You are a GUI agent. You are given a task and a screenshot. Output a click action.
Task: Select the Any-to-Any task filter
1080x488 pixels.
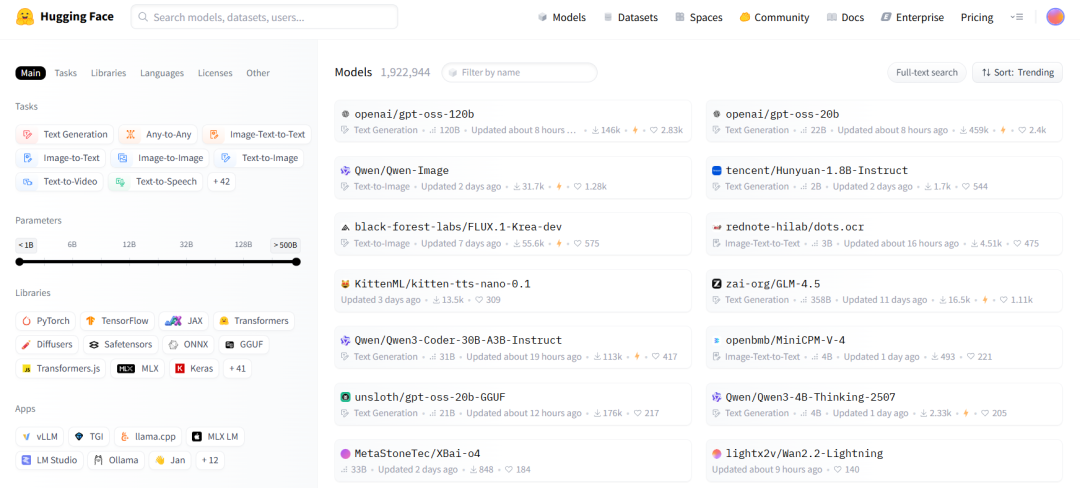[x=158, y=135]
